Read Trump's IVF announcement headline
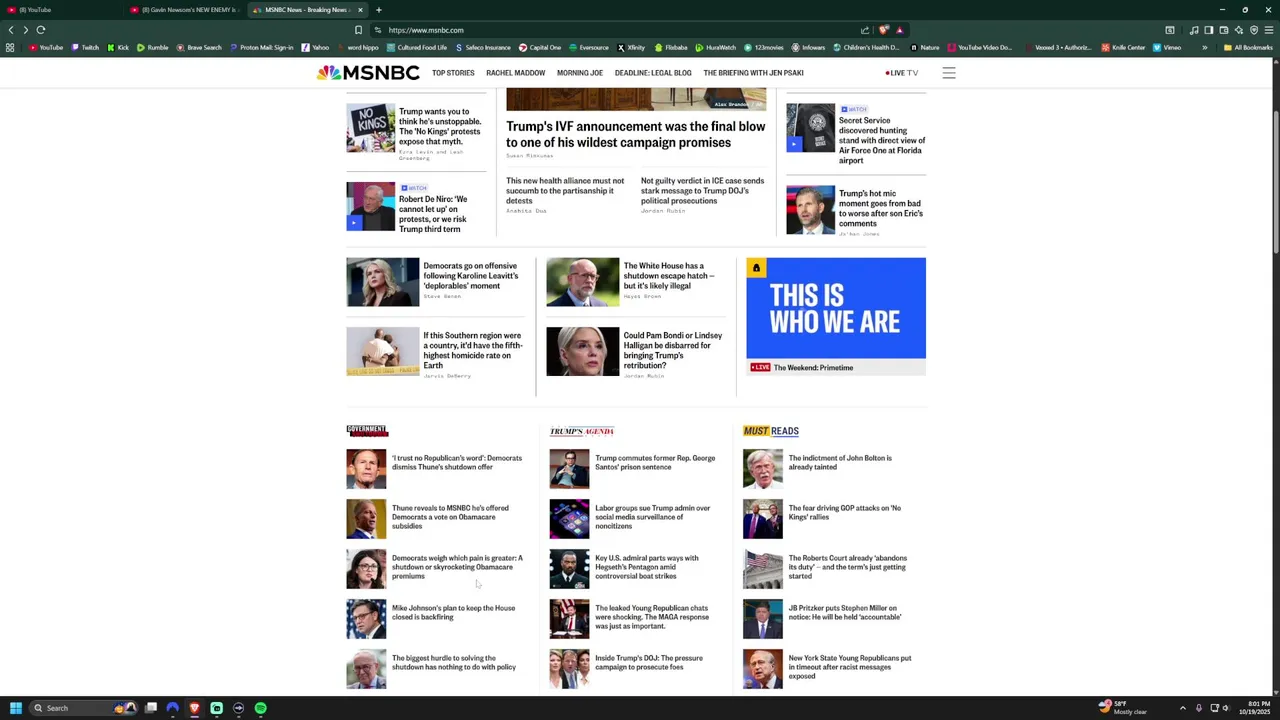The image size is (1280, 720). coord(635,134)
